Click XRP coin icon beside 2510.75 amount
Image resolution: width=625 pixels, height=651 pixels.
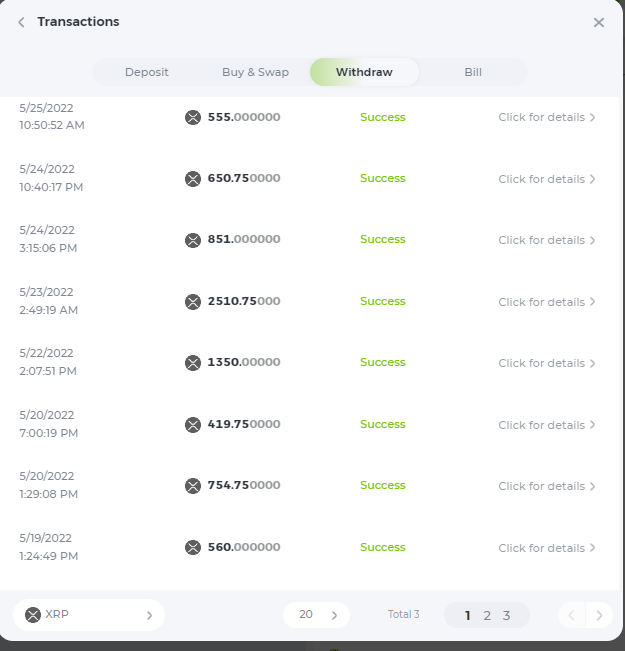click(x=193, y=302)
